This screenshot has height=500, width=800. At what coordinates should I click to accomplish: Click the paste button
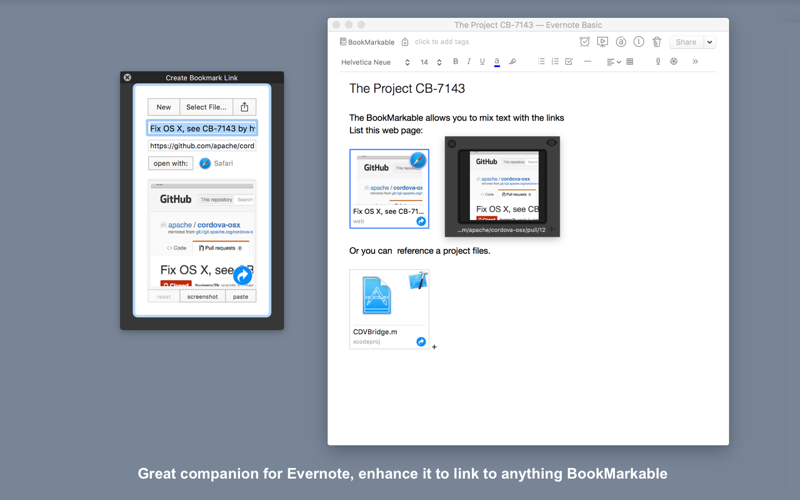click(x=240, y=296)
